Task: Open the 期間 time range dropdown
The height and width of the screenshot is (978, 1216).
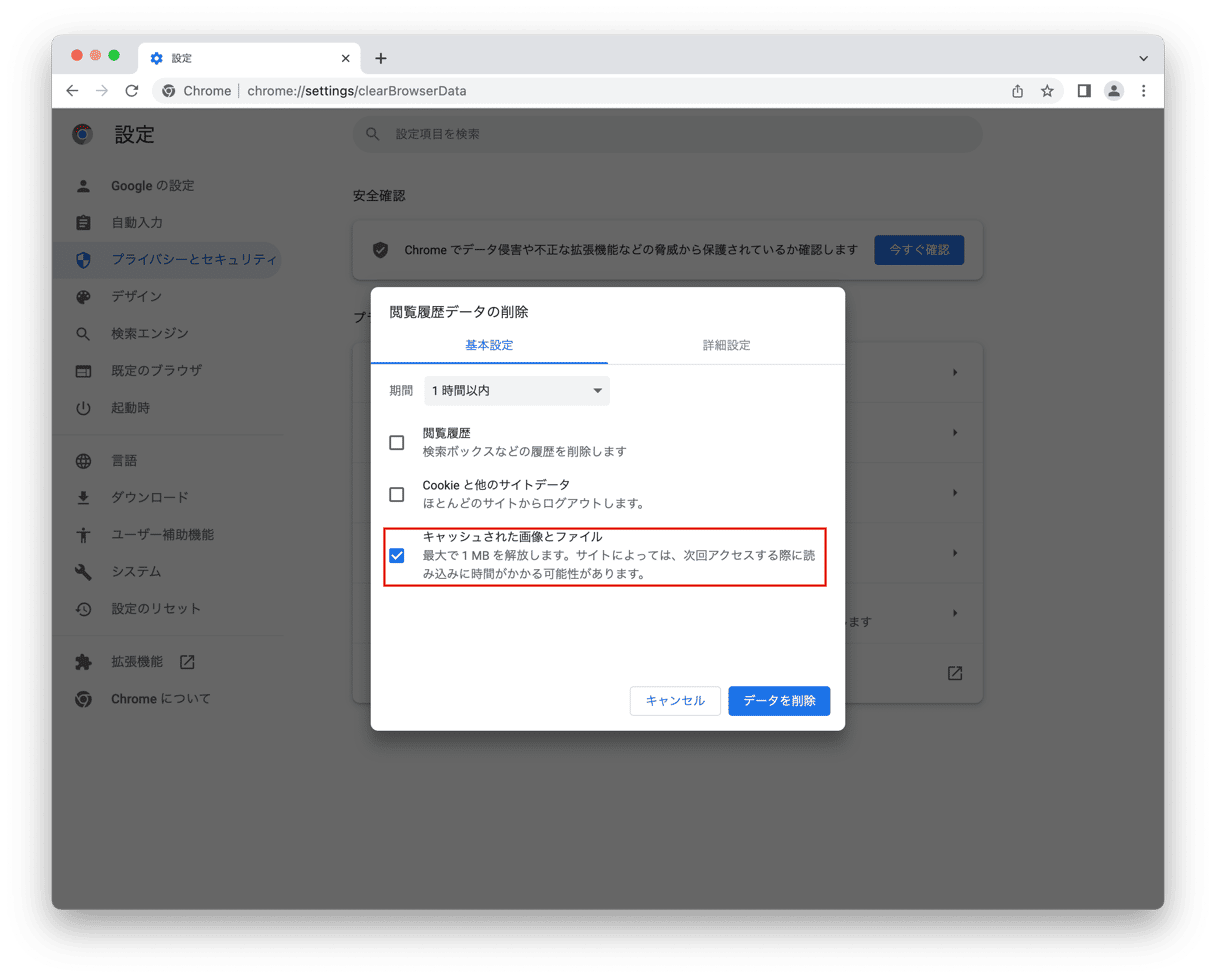Action: pos(516,390)
